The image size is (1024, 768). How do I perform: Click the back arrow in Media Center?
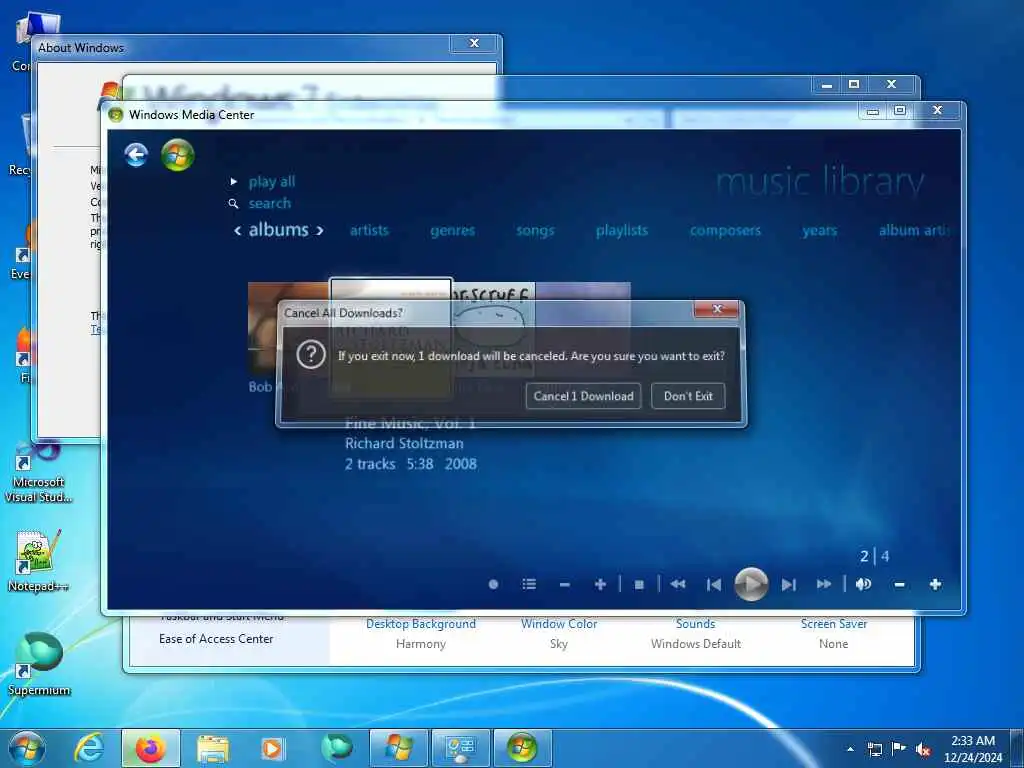136,155
